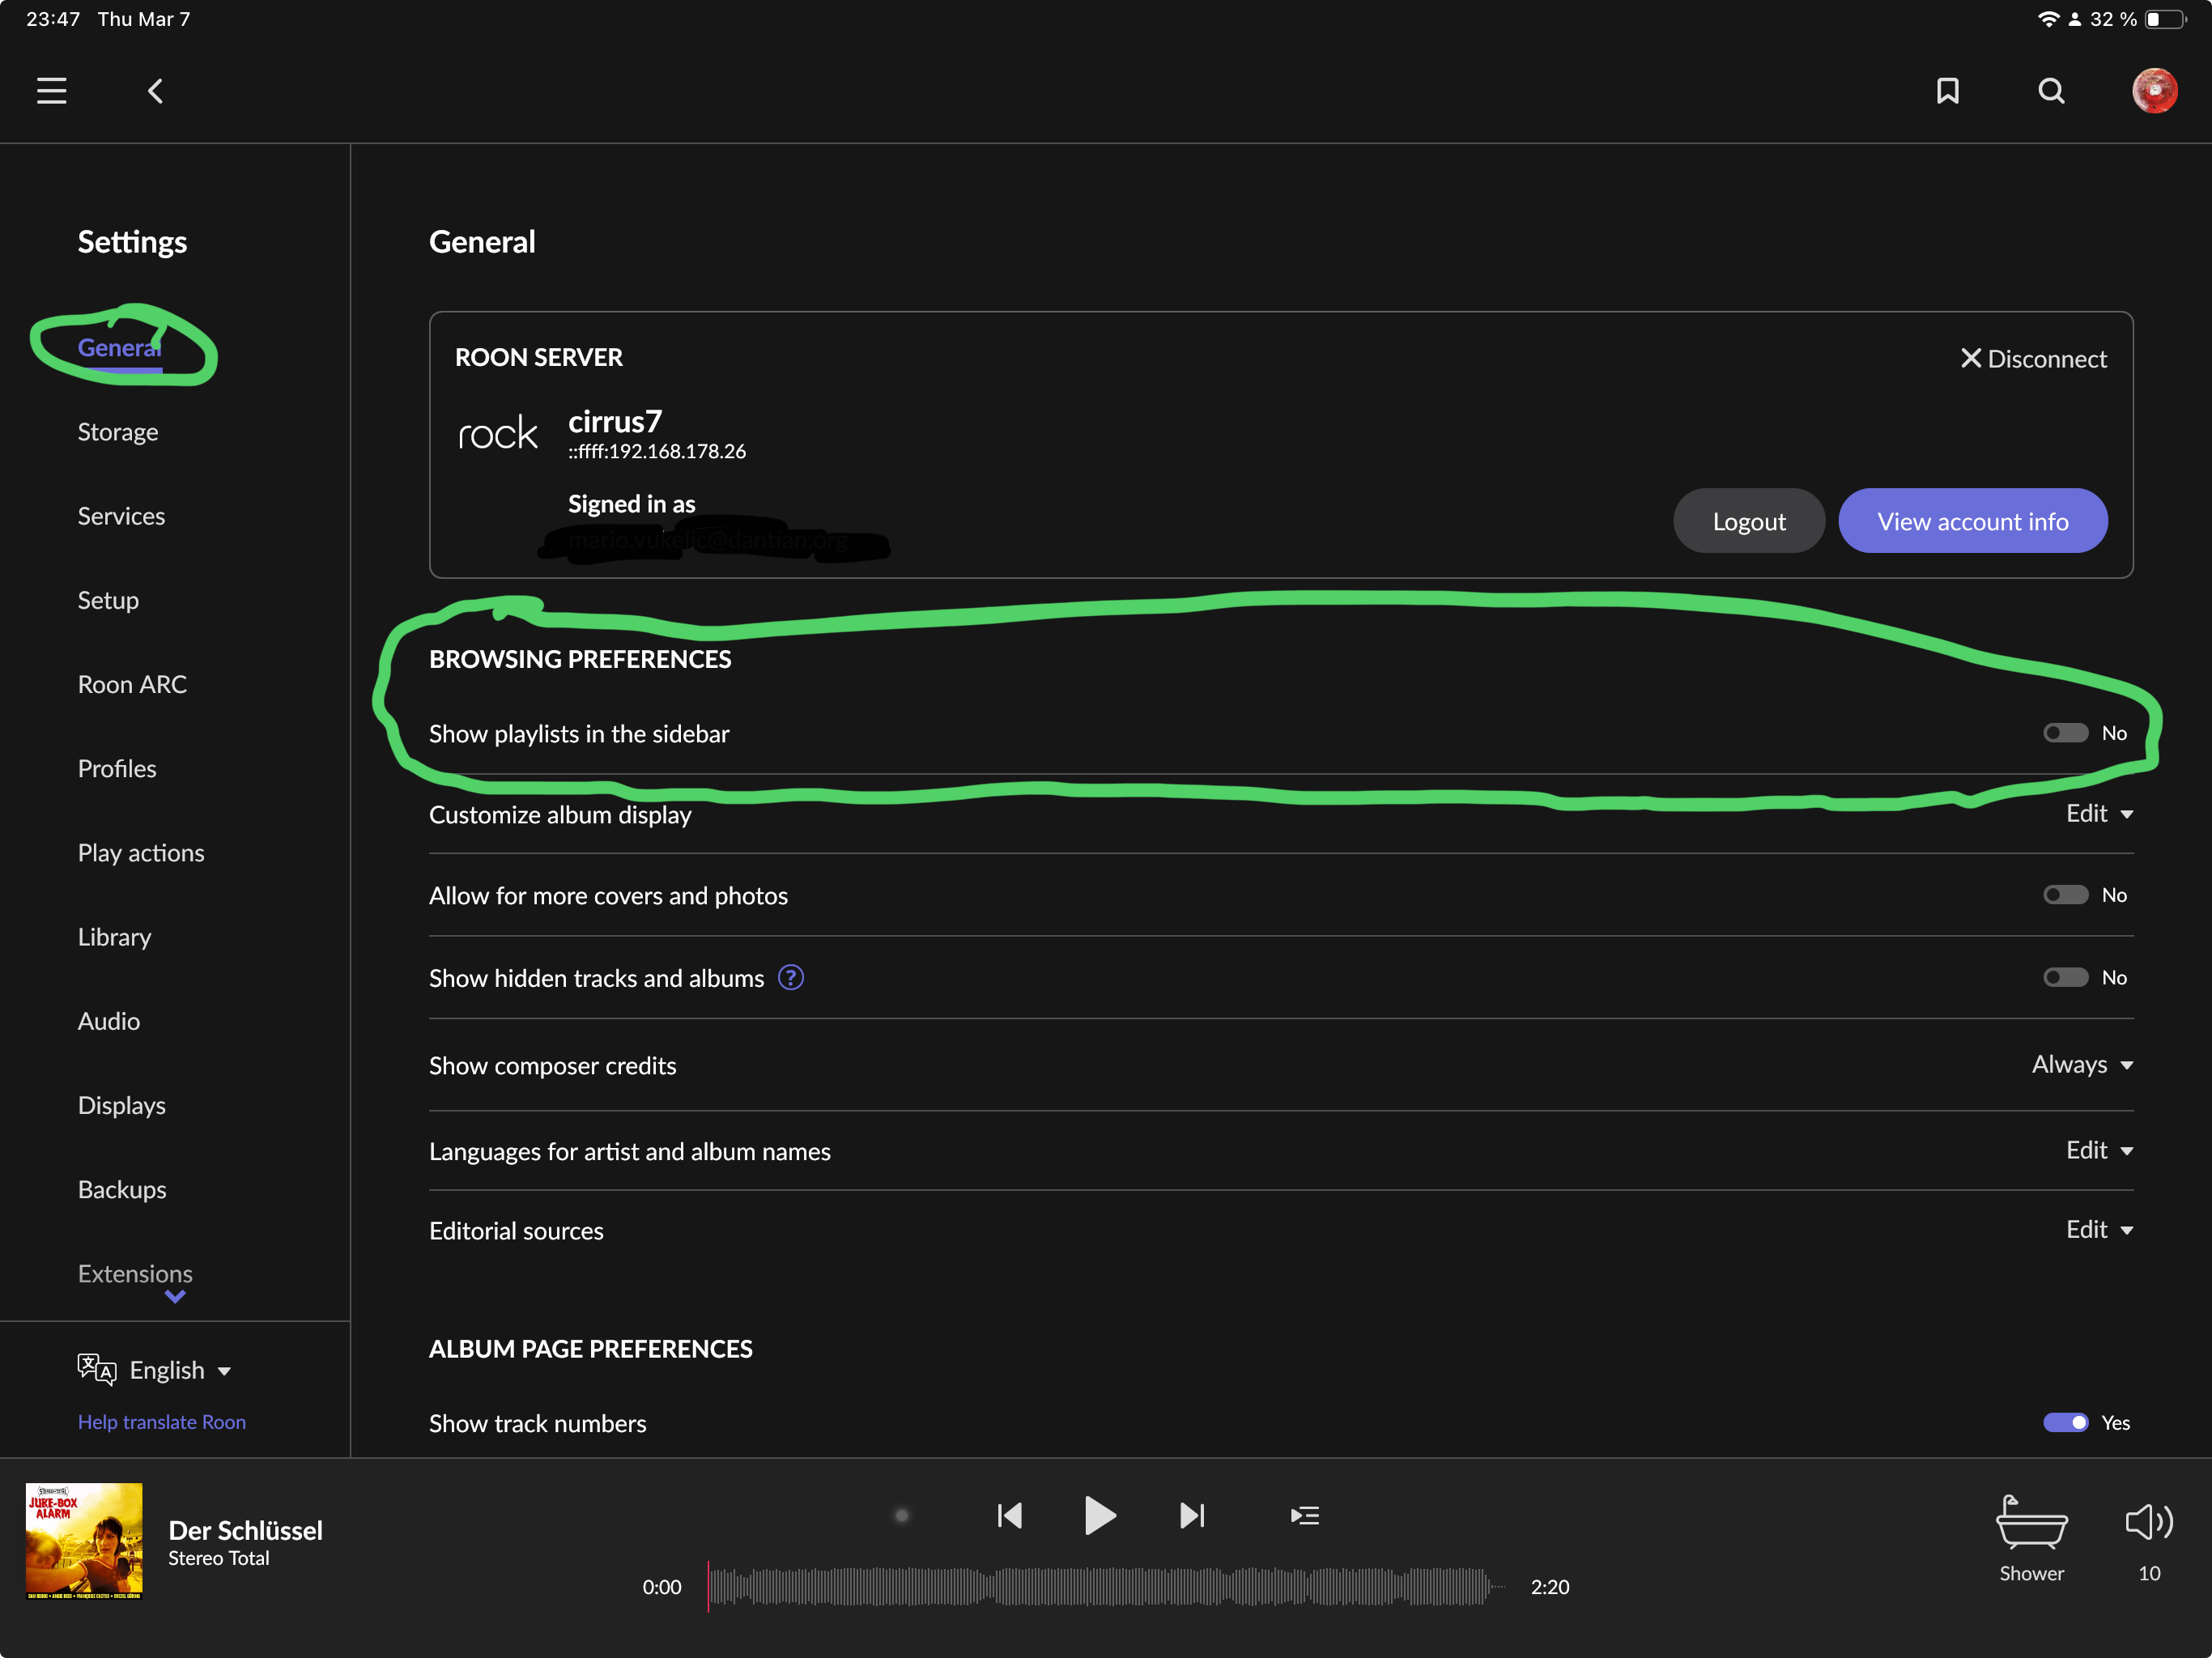The height and width of the screenshot is (1658, 2212).
Task: Enable Show playlists in the sidebar
Action: coord(2065,733)
